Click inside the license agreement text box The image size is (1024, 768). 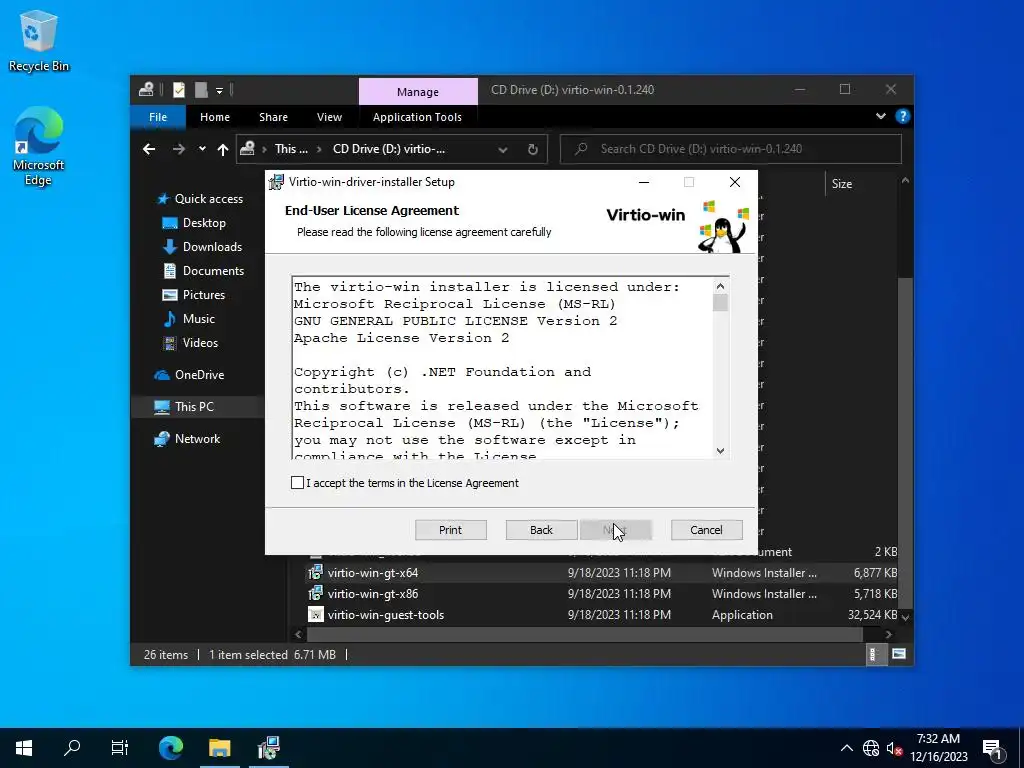pyautogui.click(x=503, y=368)
